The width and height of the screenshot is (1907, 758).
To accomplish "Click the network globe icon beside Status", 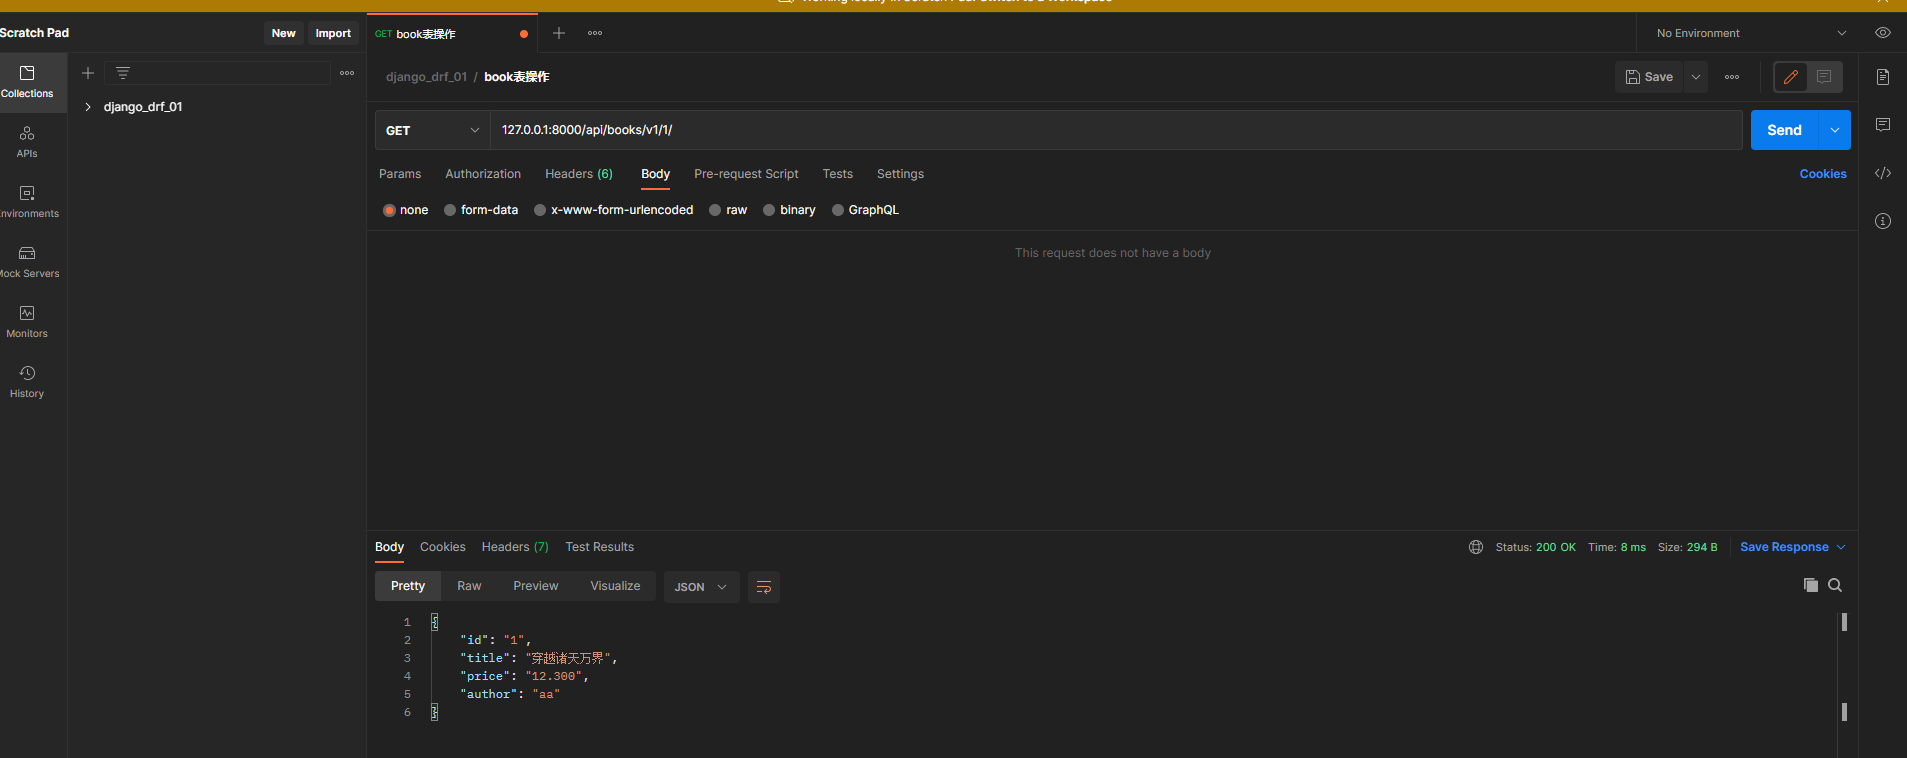I will (x=1476, y=547).
